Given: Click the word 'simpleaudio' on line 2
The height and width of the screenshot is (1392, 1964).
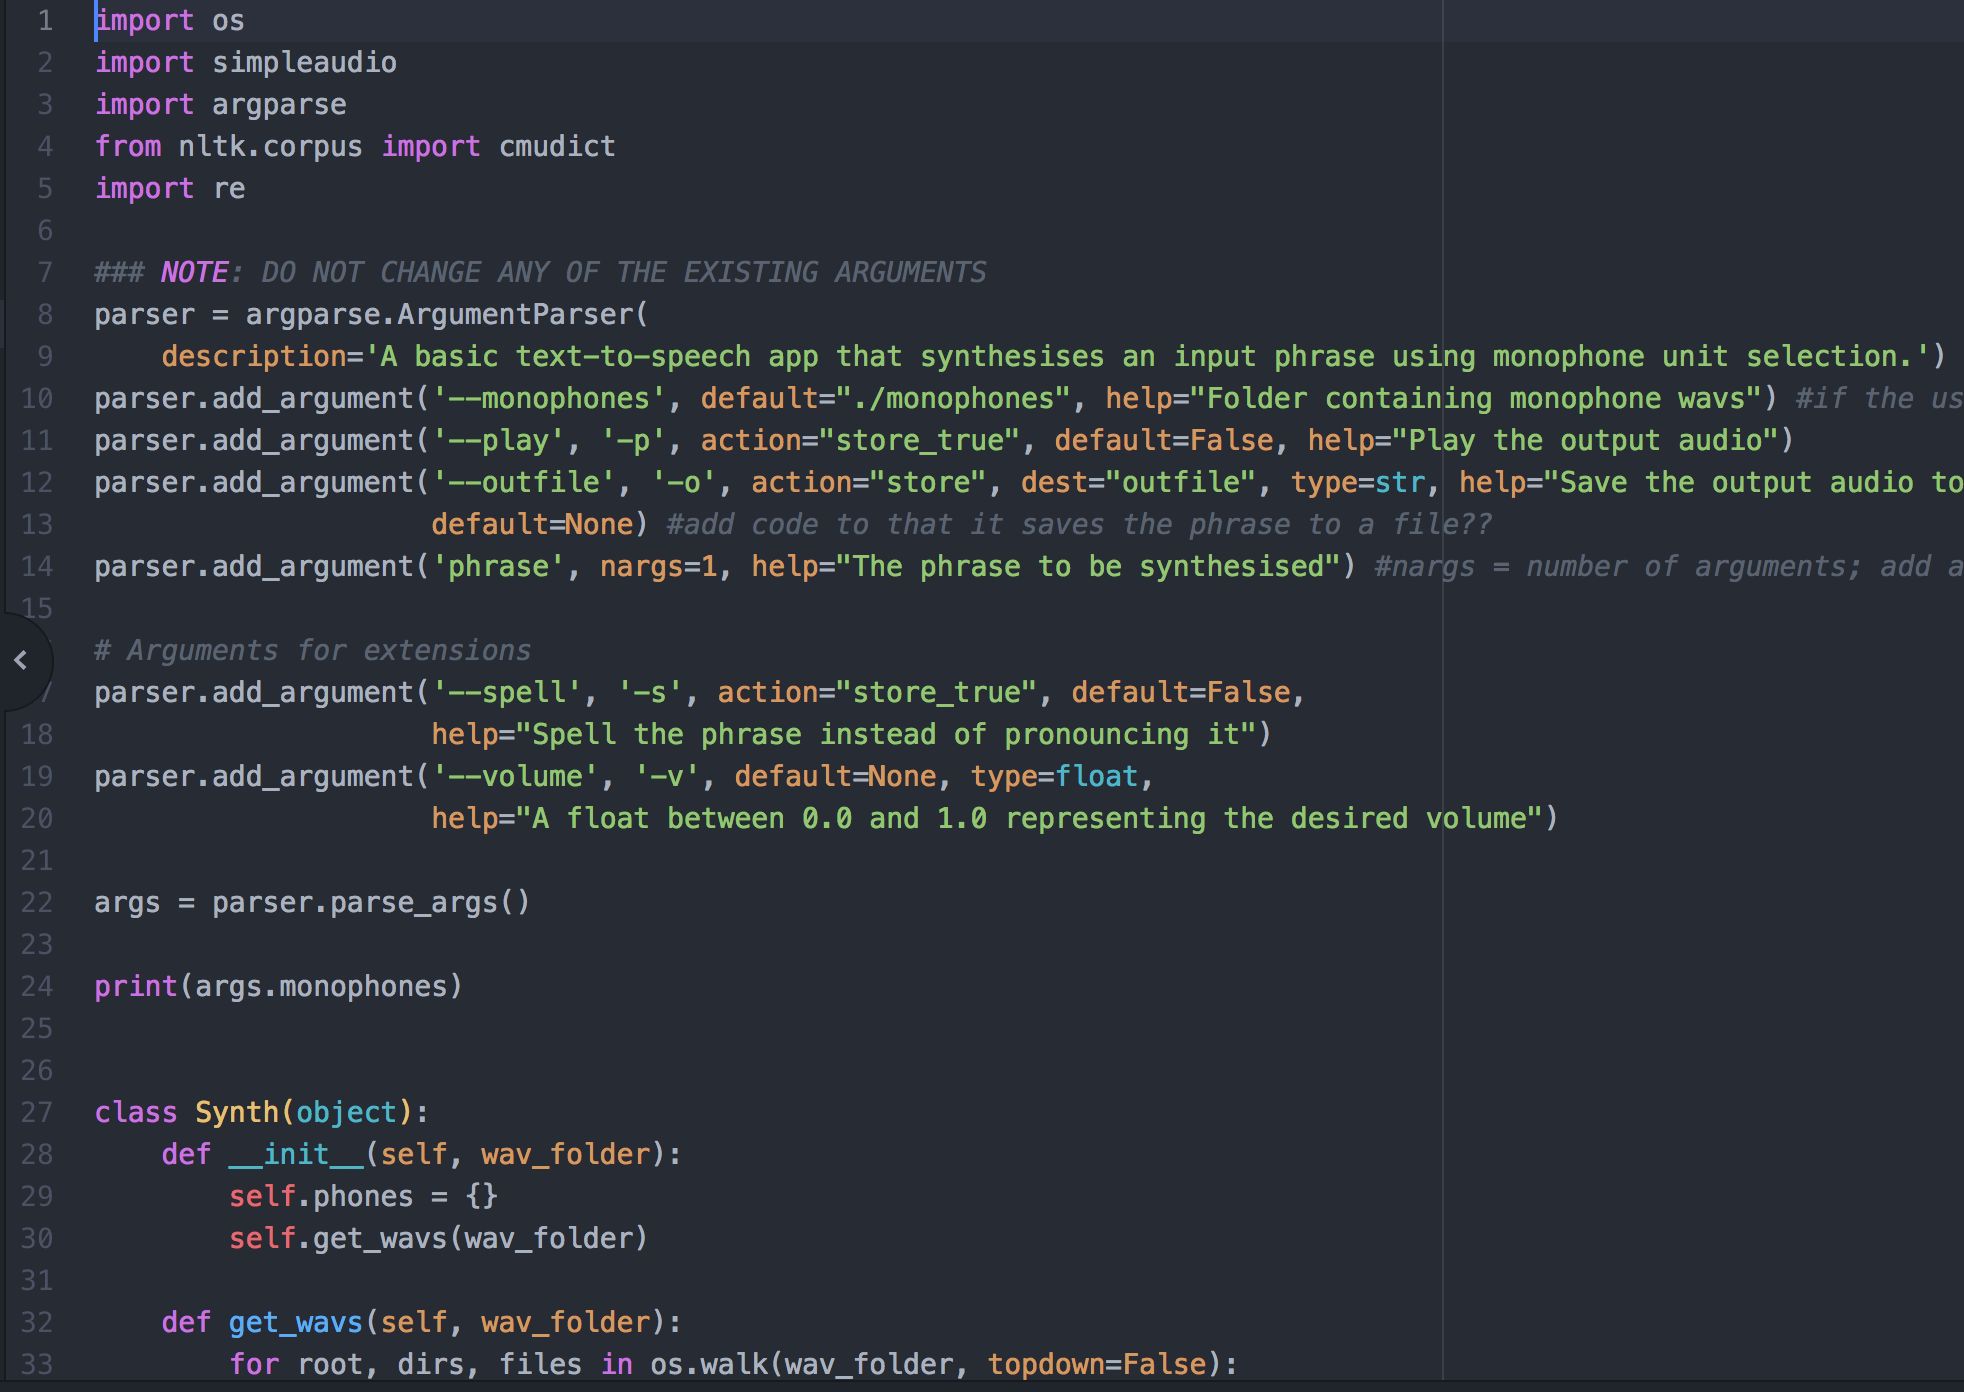Looking at the screenshot, I should 304,63.
